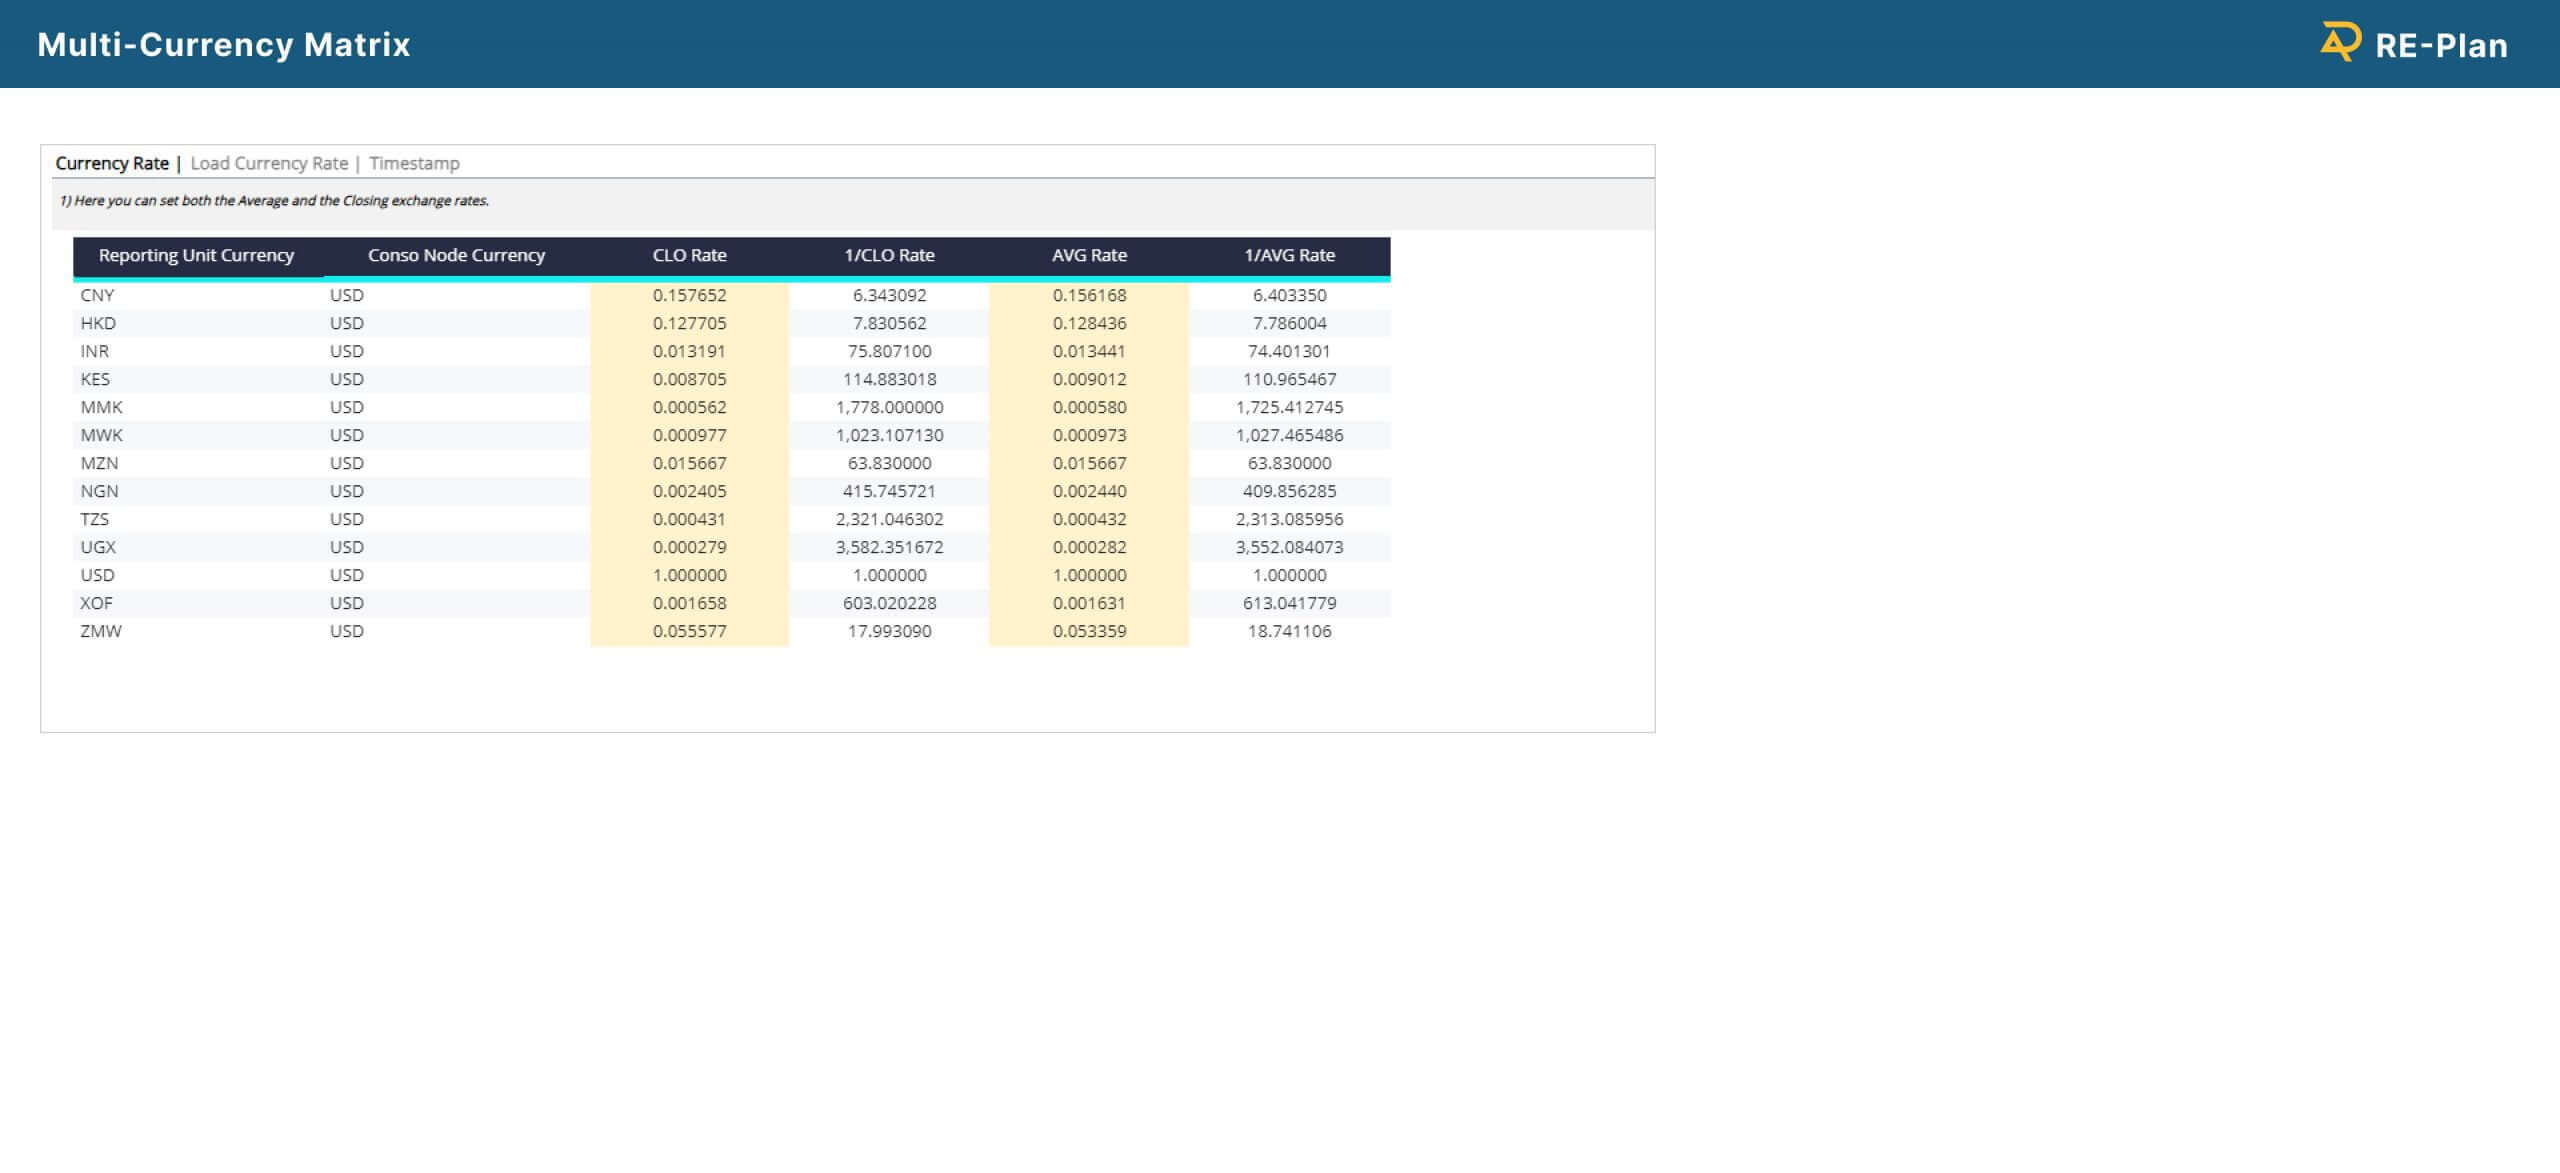Edit the MMK CLO Rate cell 0.000562
Screen dimensions: 2560x1173
[x=689, y=407]
